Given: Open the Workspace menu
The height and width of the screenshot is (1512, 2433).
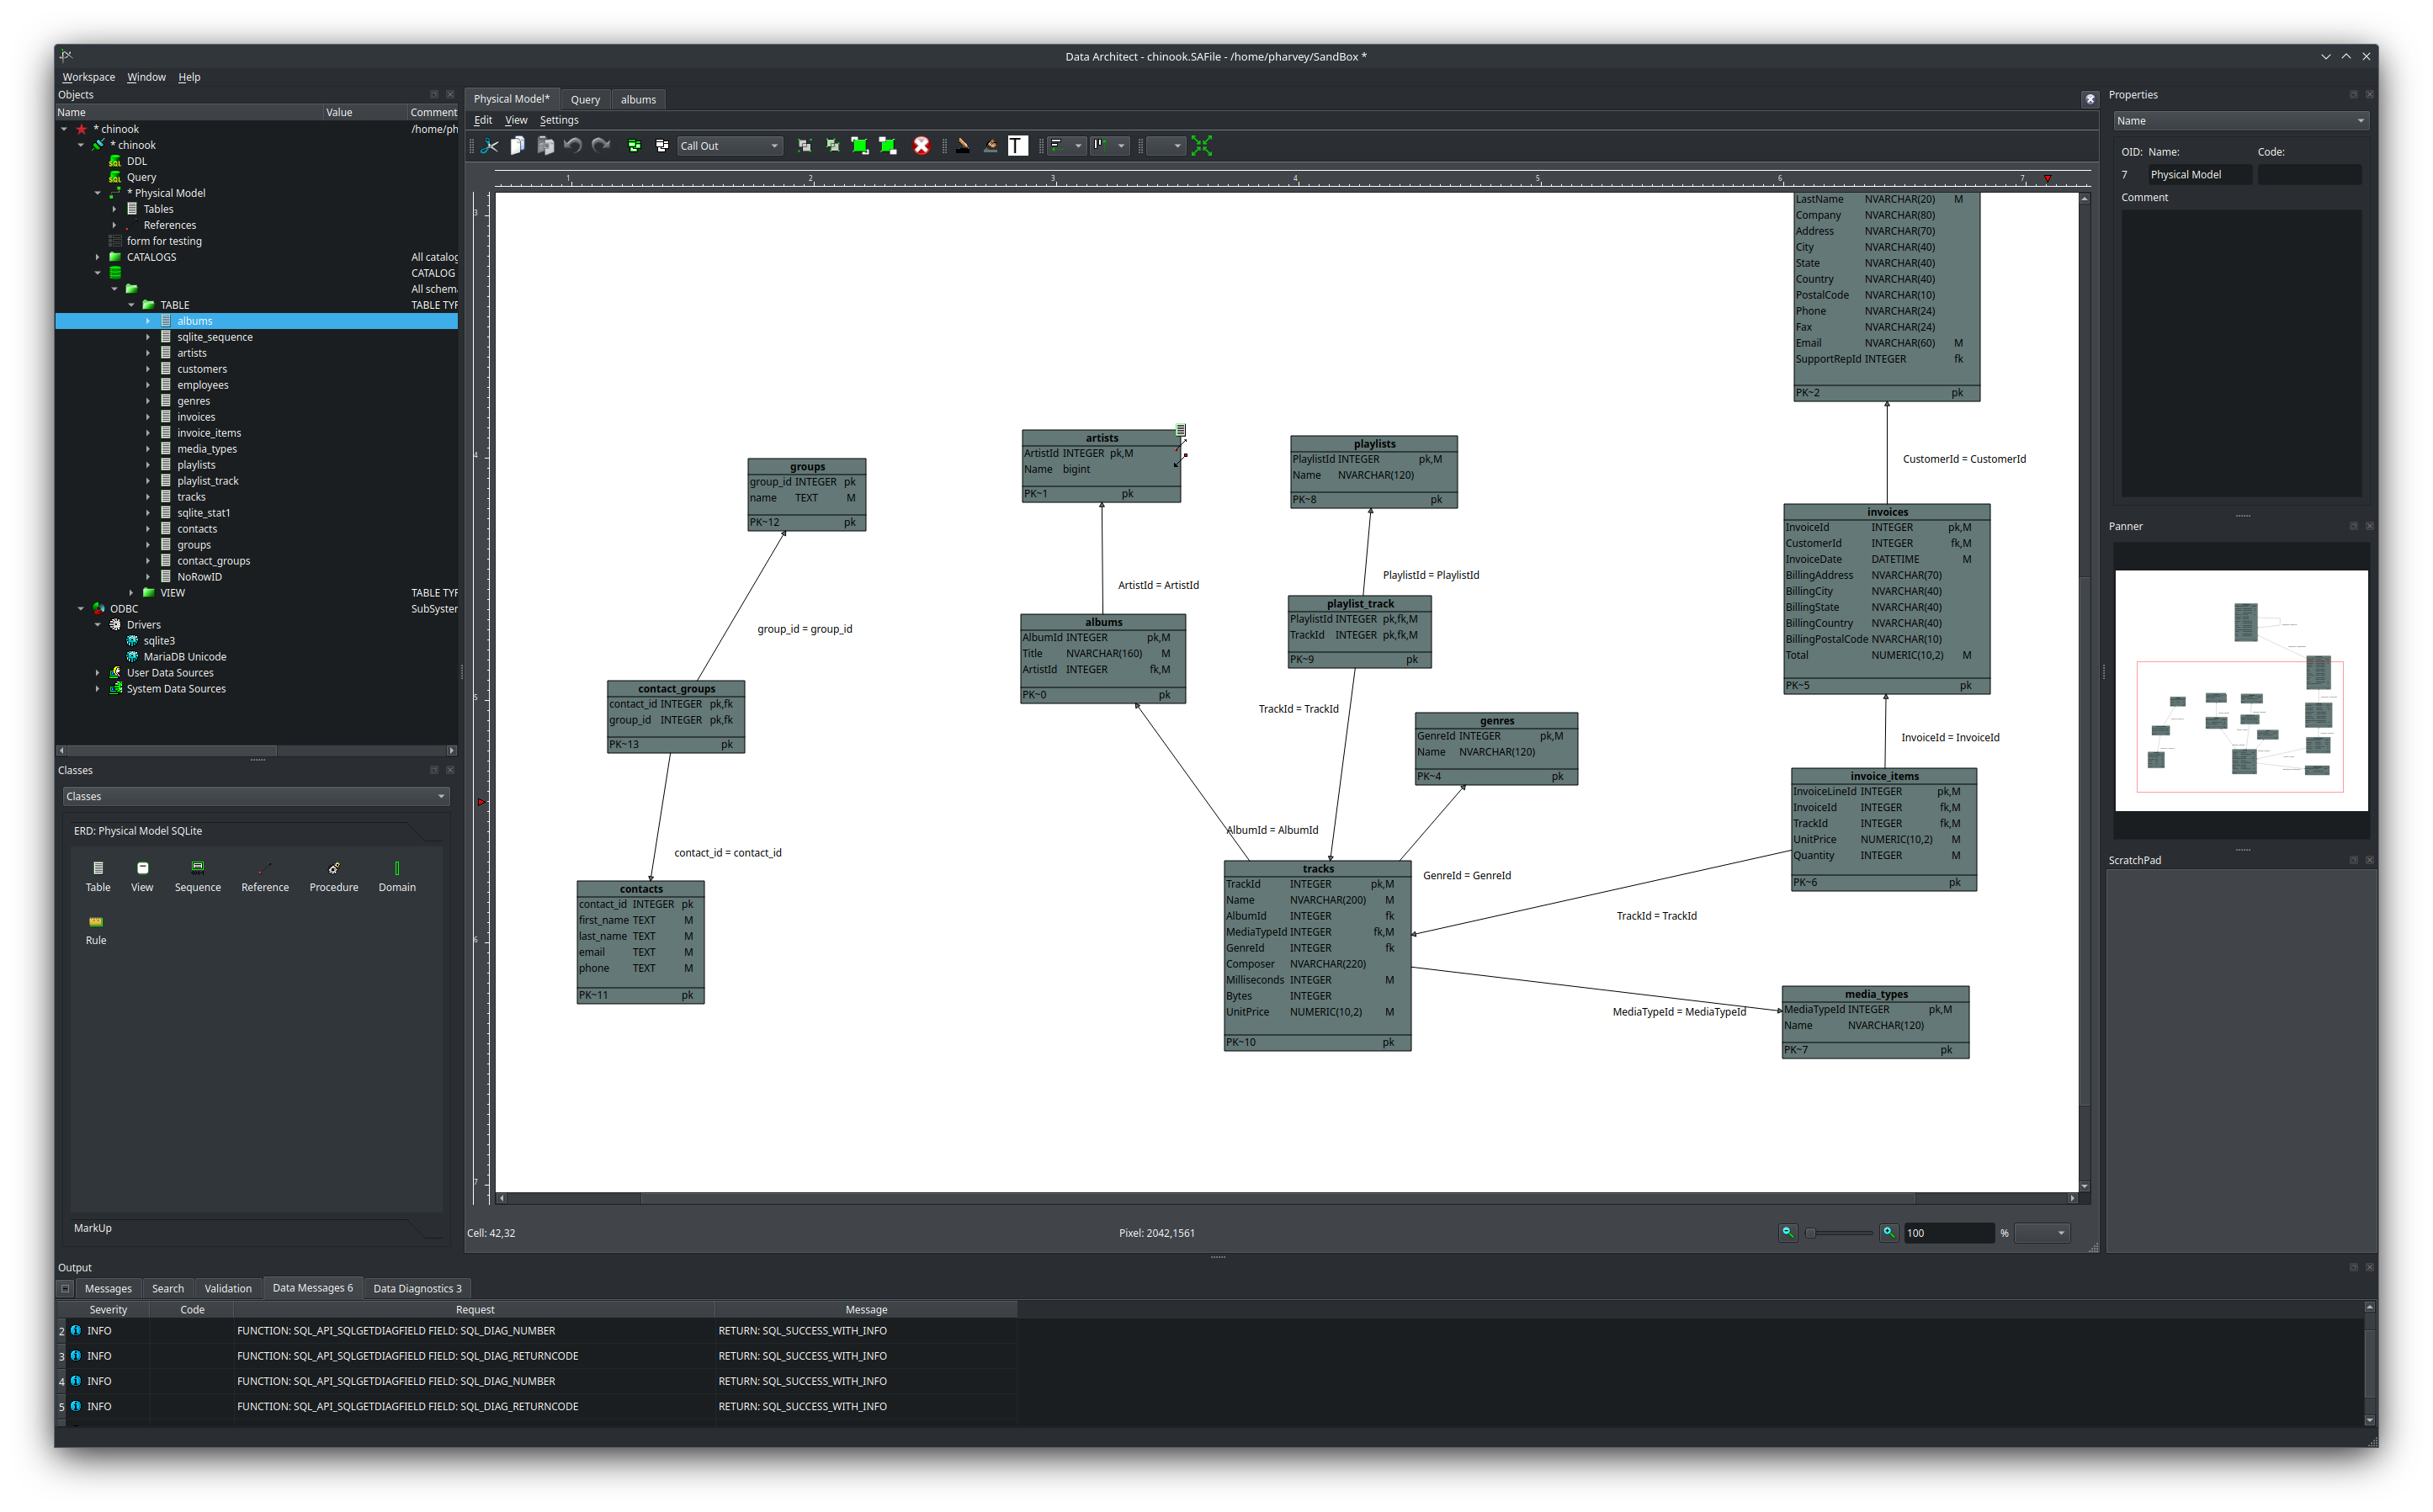Looking at the screenshot, I should point(88,77).
